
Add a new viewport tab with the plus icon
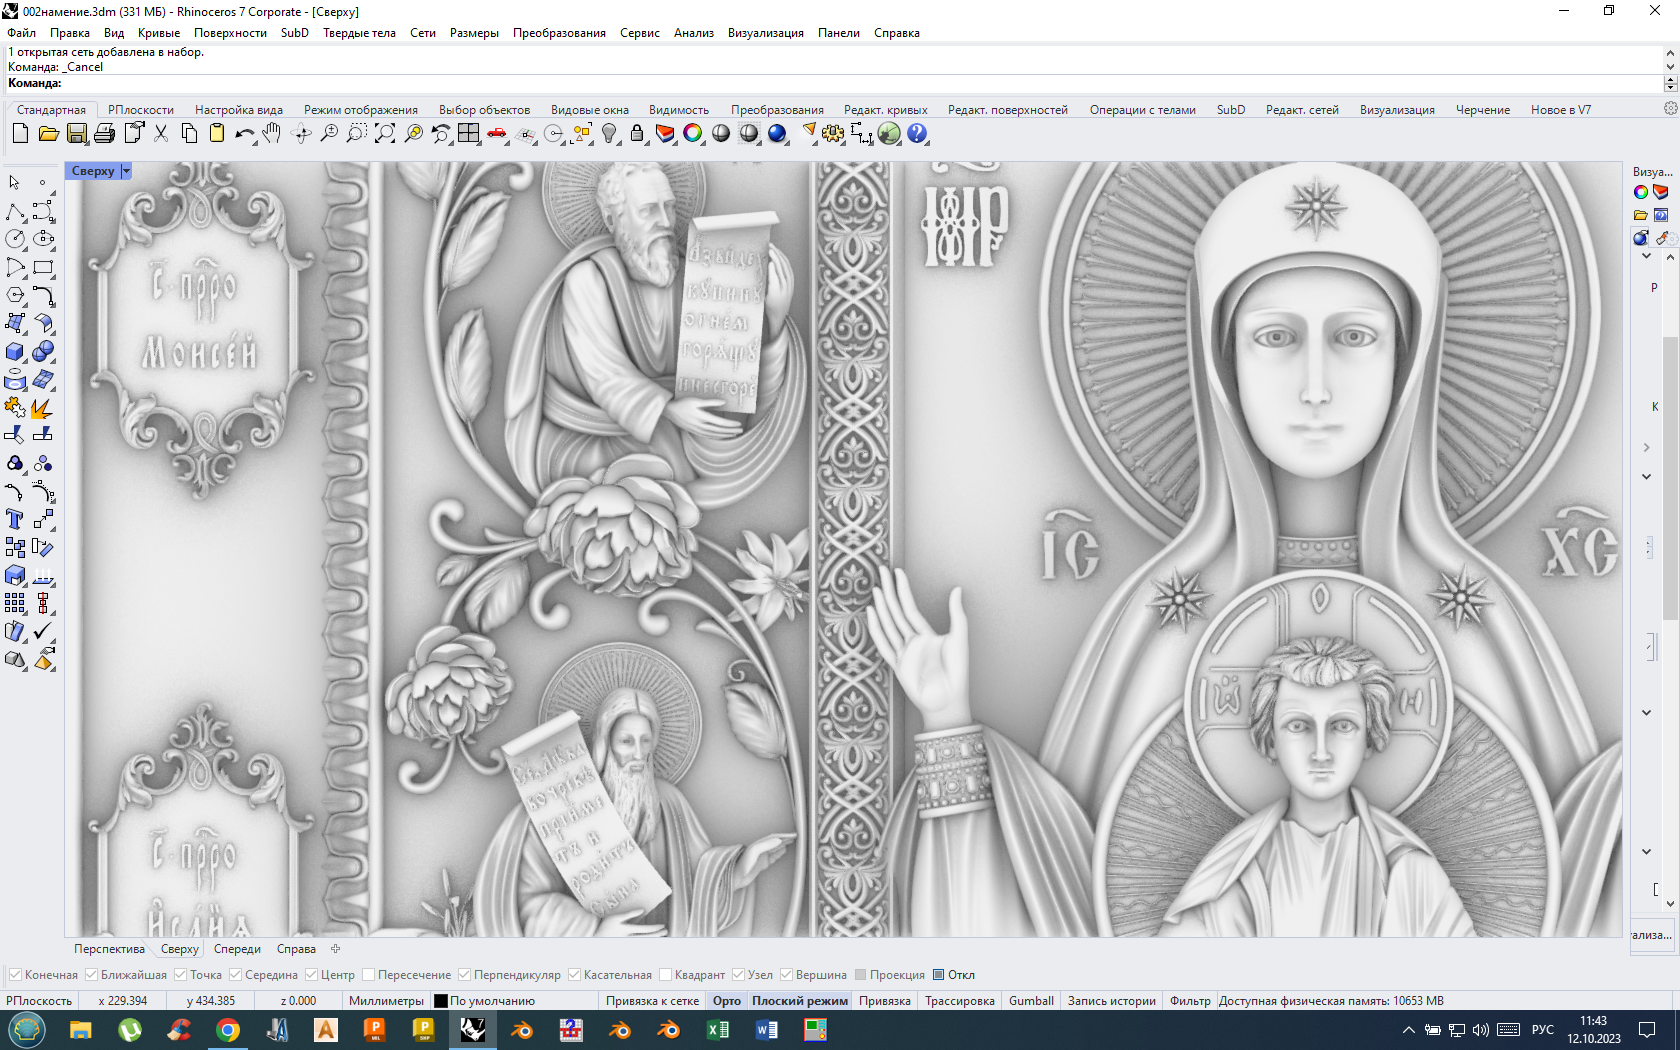(336, 949)
